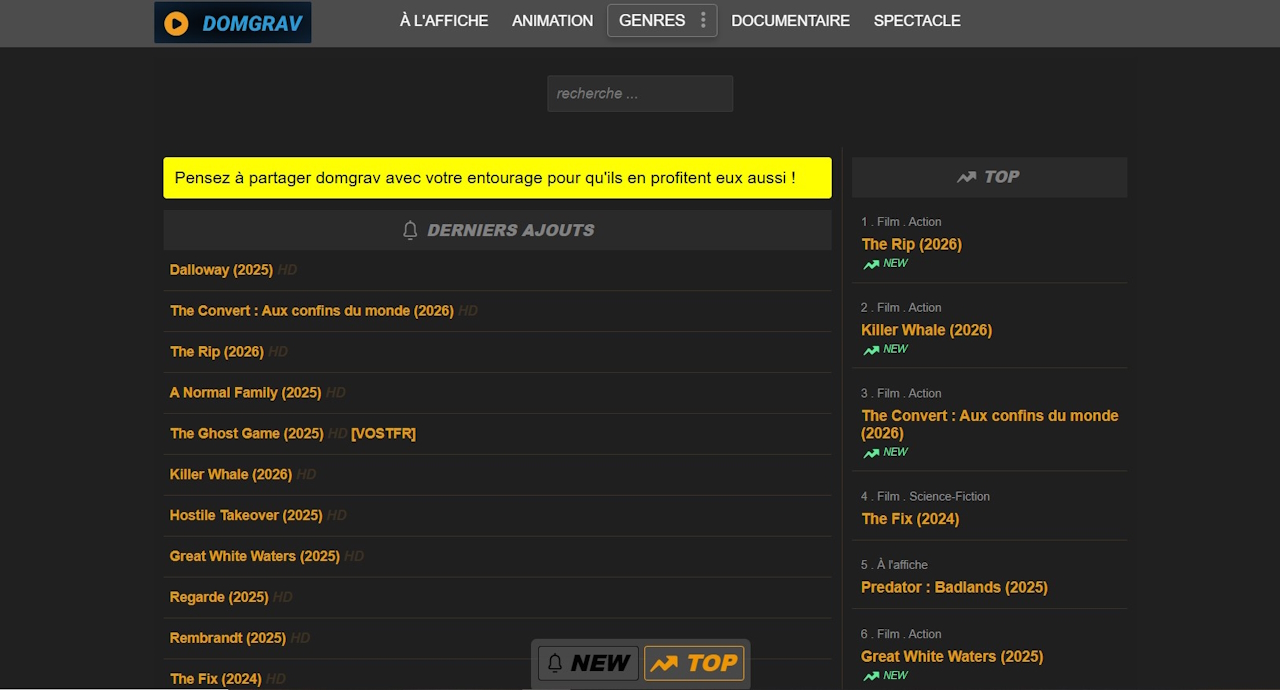Click the DOMGRAV play logo icon
Viewport: 1280px width, 690px height.
pyautogui.click(x=176, y=23)
